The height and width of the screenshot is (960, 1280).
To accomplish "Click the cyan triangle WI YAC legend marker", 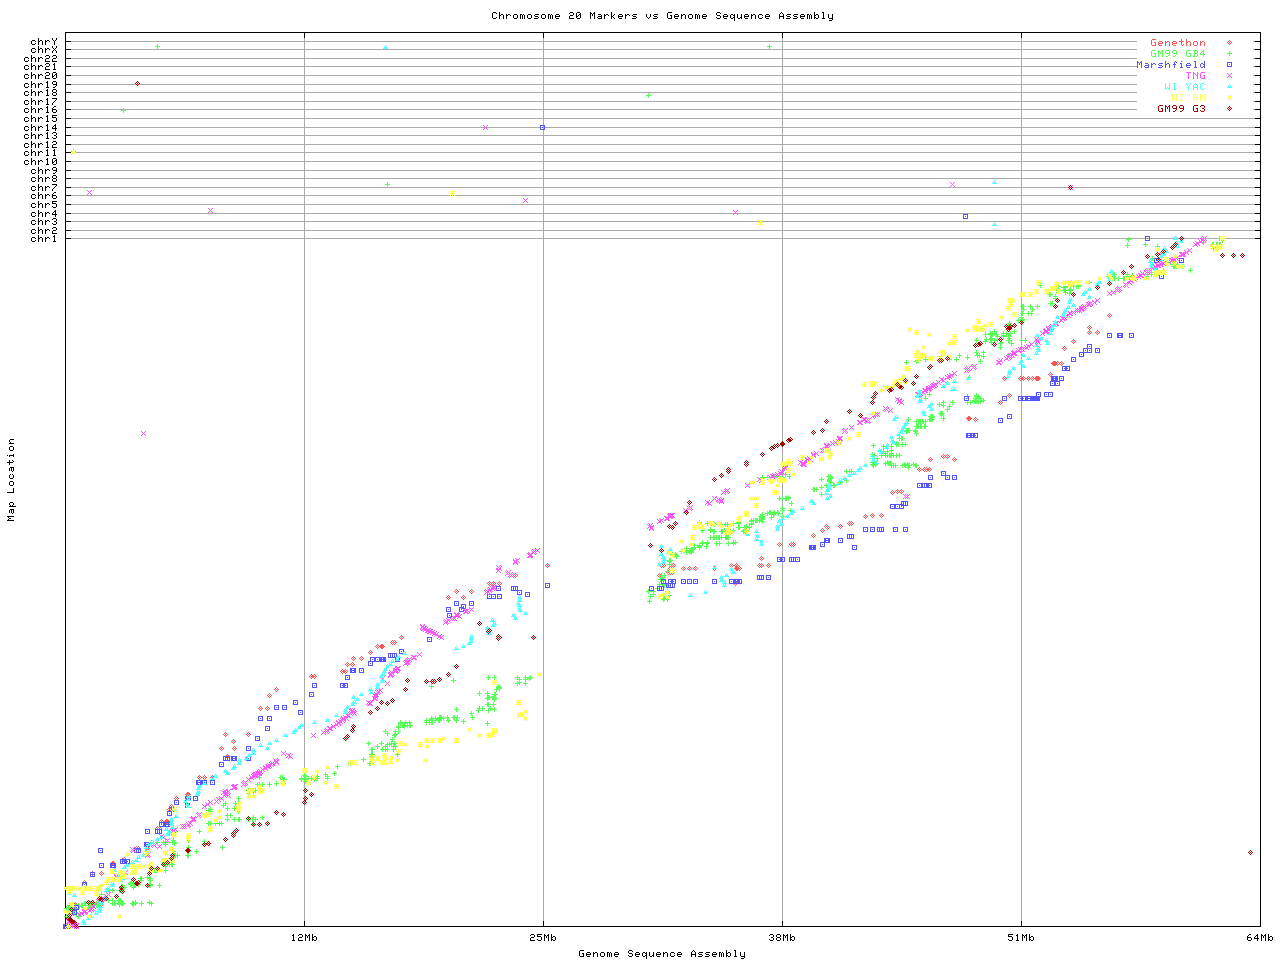I will [1229, 87].
